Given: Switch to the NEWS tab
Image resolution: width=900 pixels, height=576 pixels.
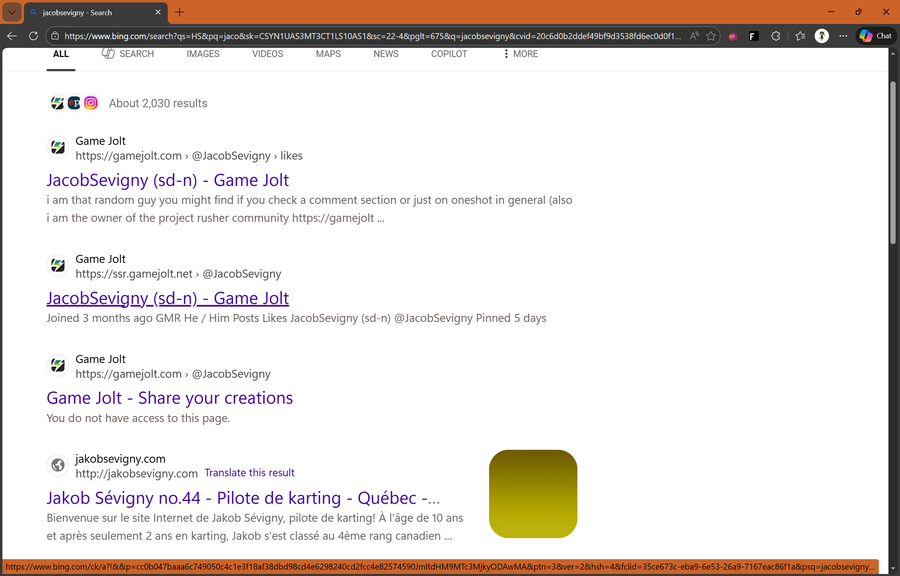Looking at the screenshot, I should [x=386, y=54].
